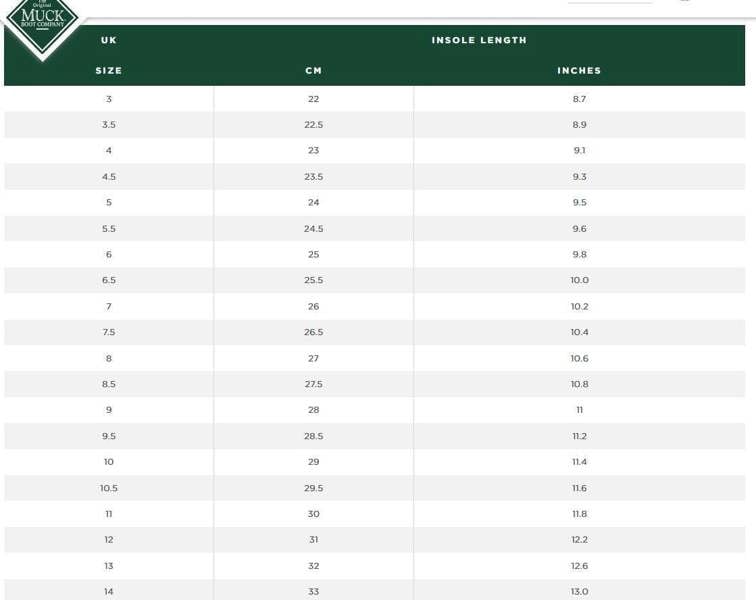
Task: Click the 25.5 cm cell
Action: pyautogui.click(x=313, y=280)
